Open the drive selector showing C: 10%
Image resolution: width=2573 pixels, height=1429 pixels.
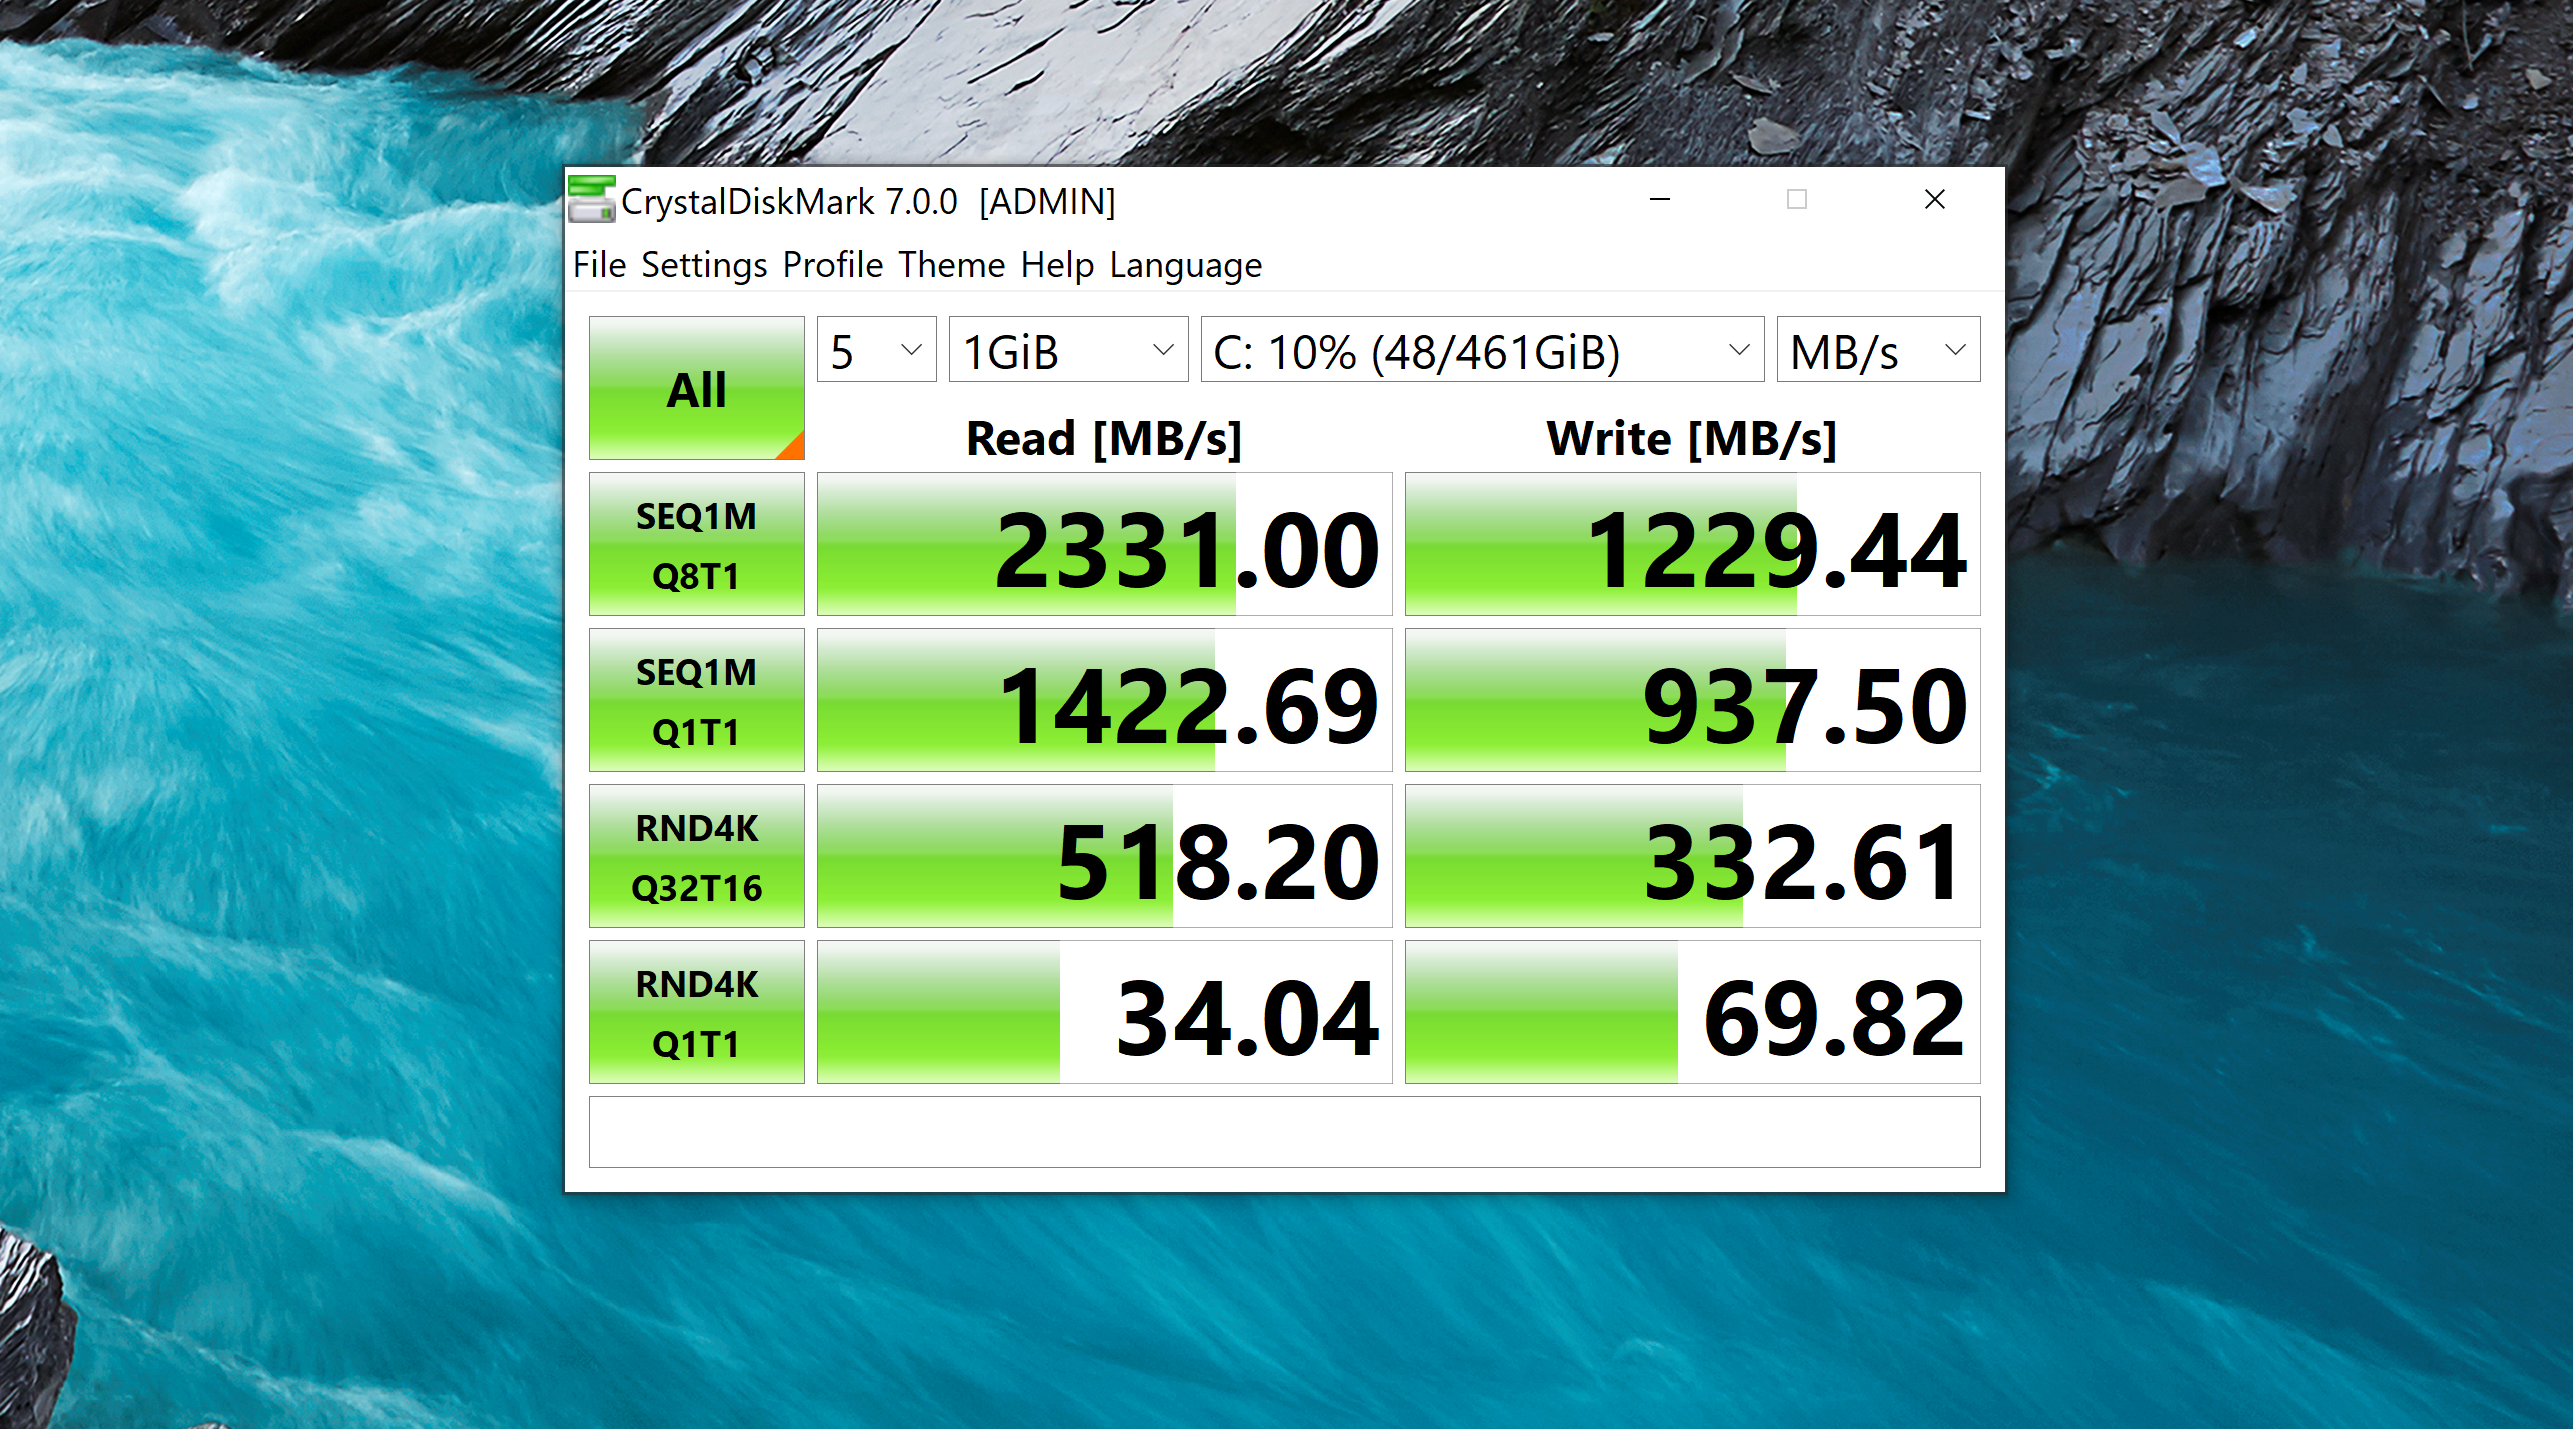pos(1482,350)
